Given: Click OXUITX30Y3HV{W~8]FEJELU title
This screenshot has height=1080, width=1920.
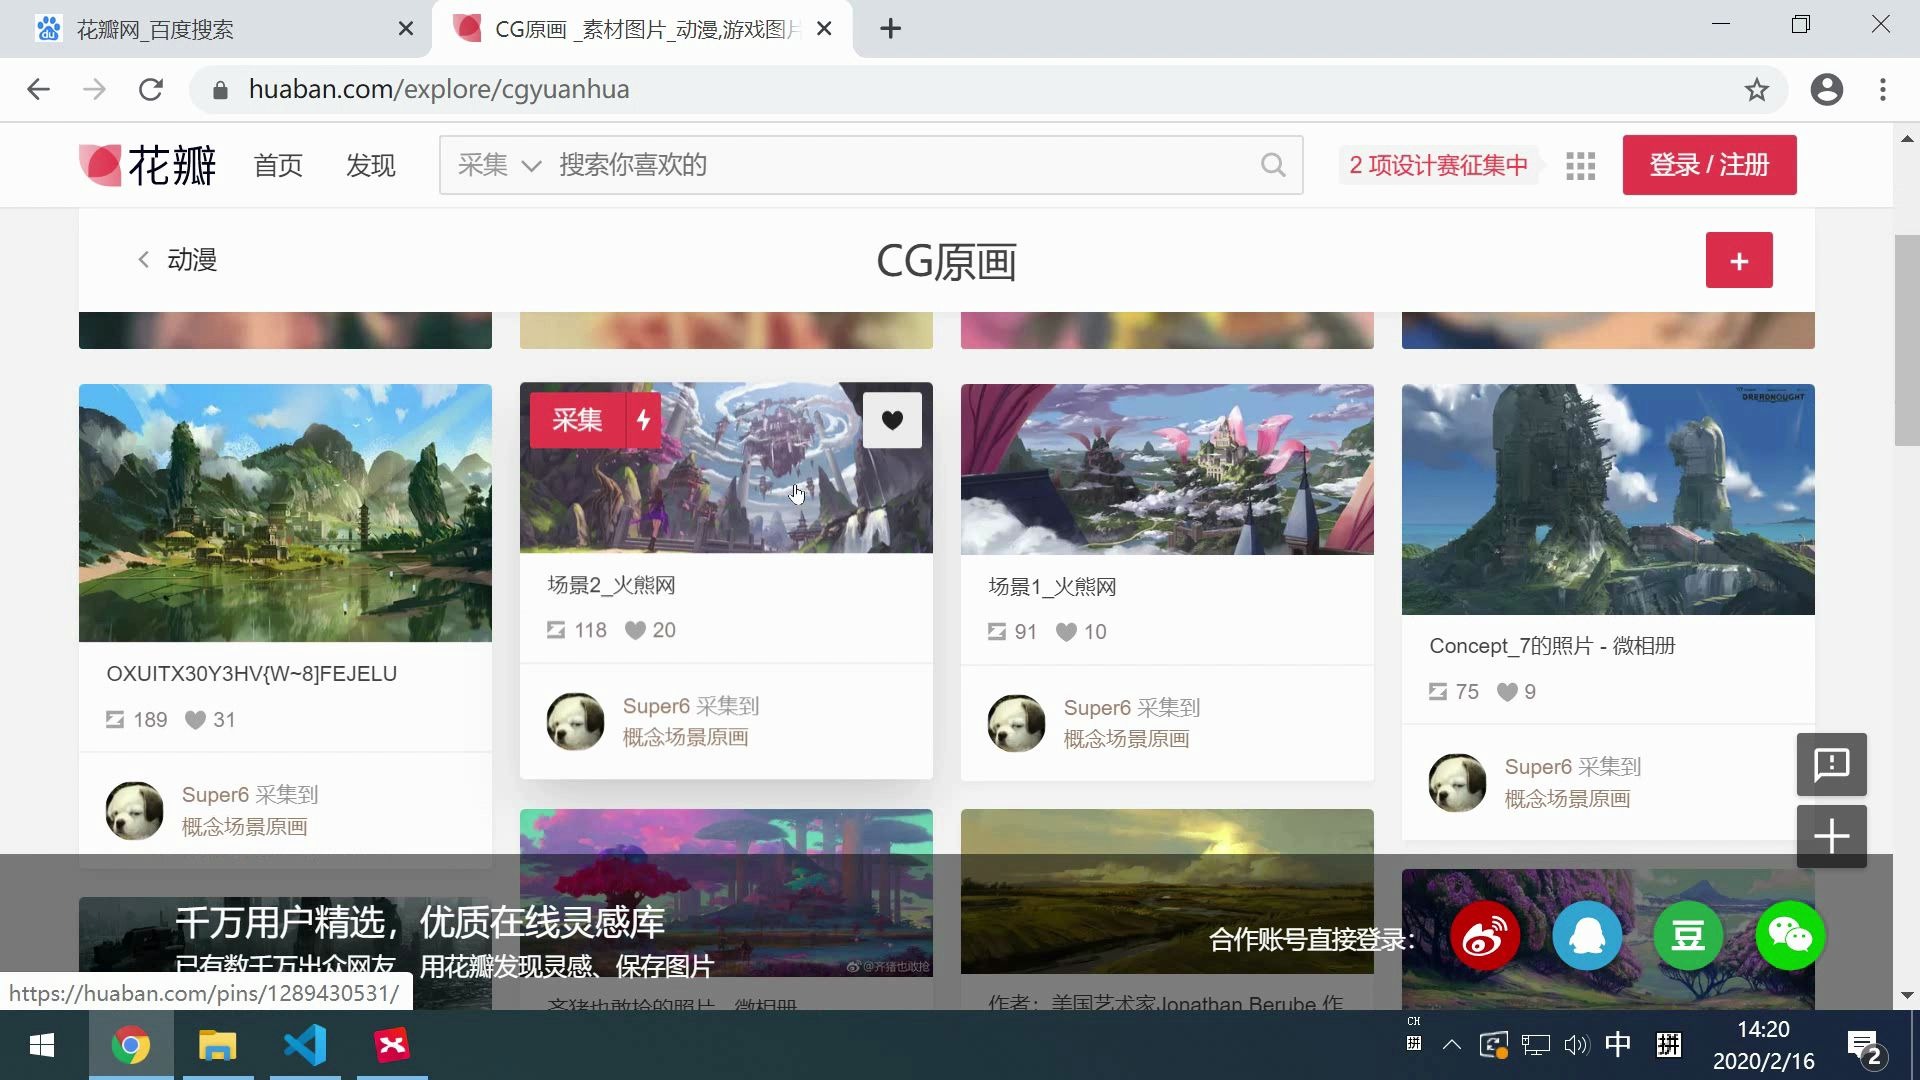Looking at the screenshot, I should 251,674.
